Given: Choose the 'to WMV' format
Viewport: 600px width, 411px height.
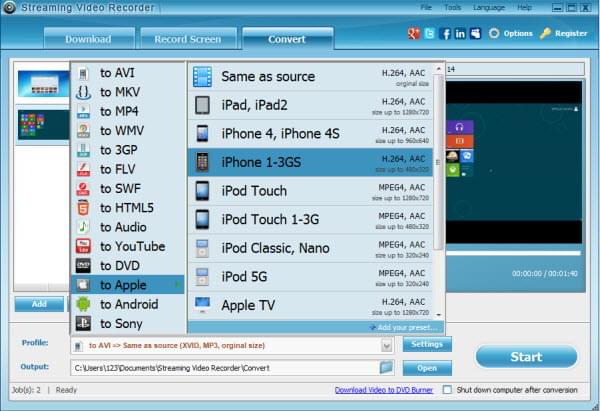Looking at the screenshot, I should coord(127,130).
